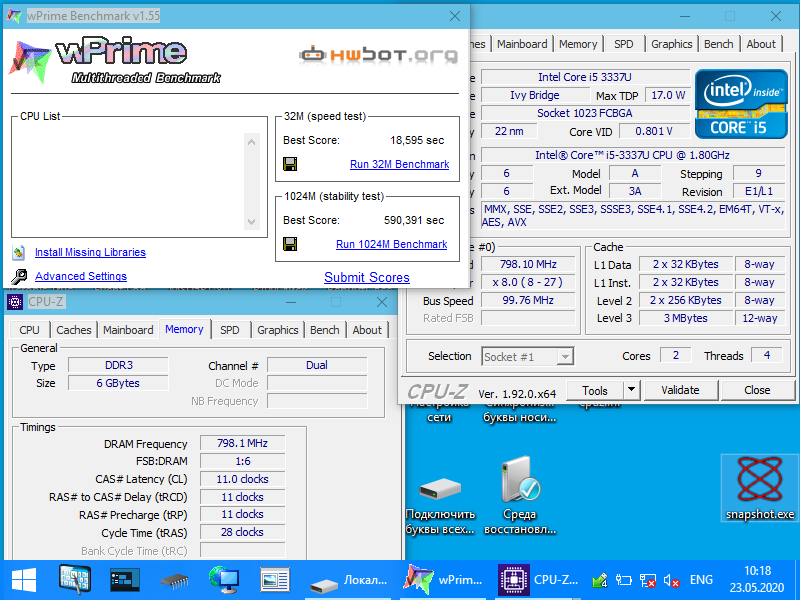This screenshot has height=600, width=800.
Task: Click the Validate button in CPU-Z
Action: [x=681, y=390]
